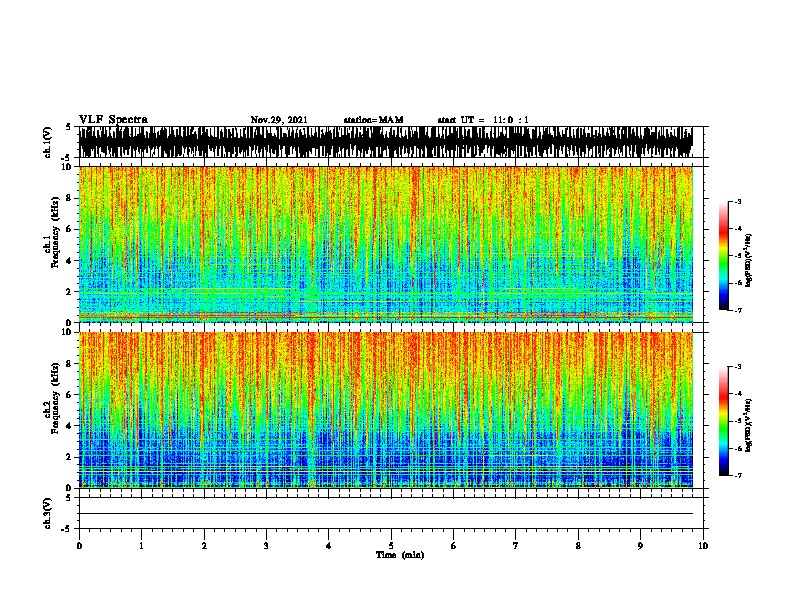Click the "2" minute tick label
792x612 pixels.
tap(204, 546)
